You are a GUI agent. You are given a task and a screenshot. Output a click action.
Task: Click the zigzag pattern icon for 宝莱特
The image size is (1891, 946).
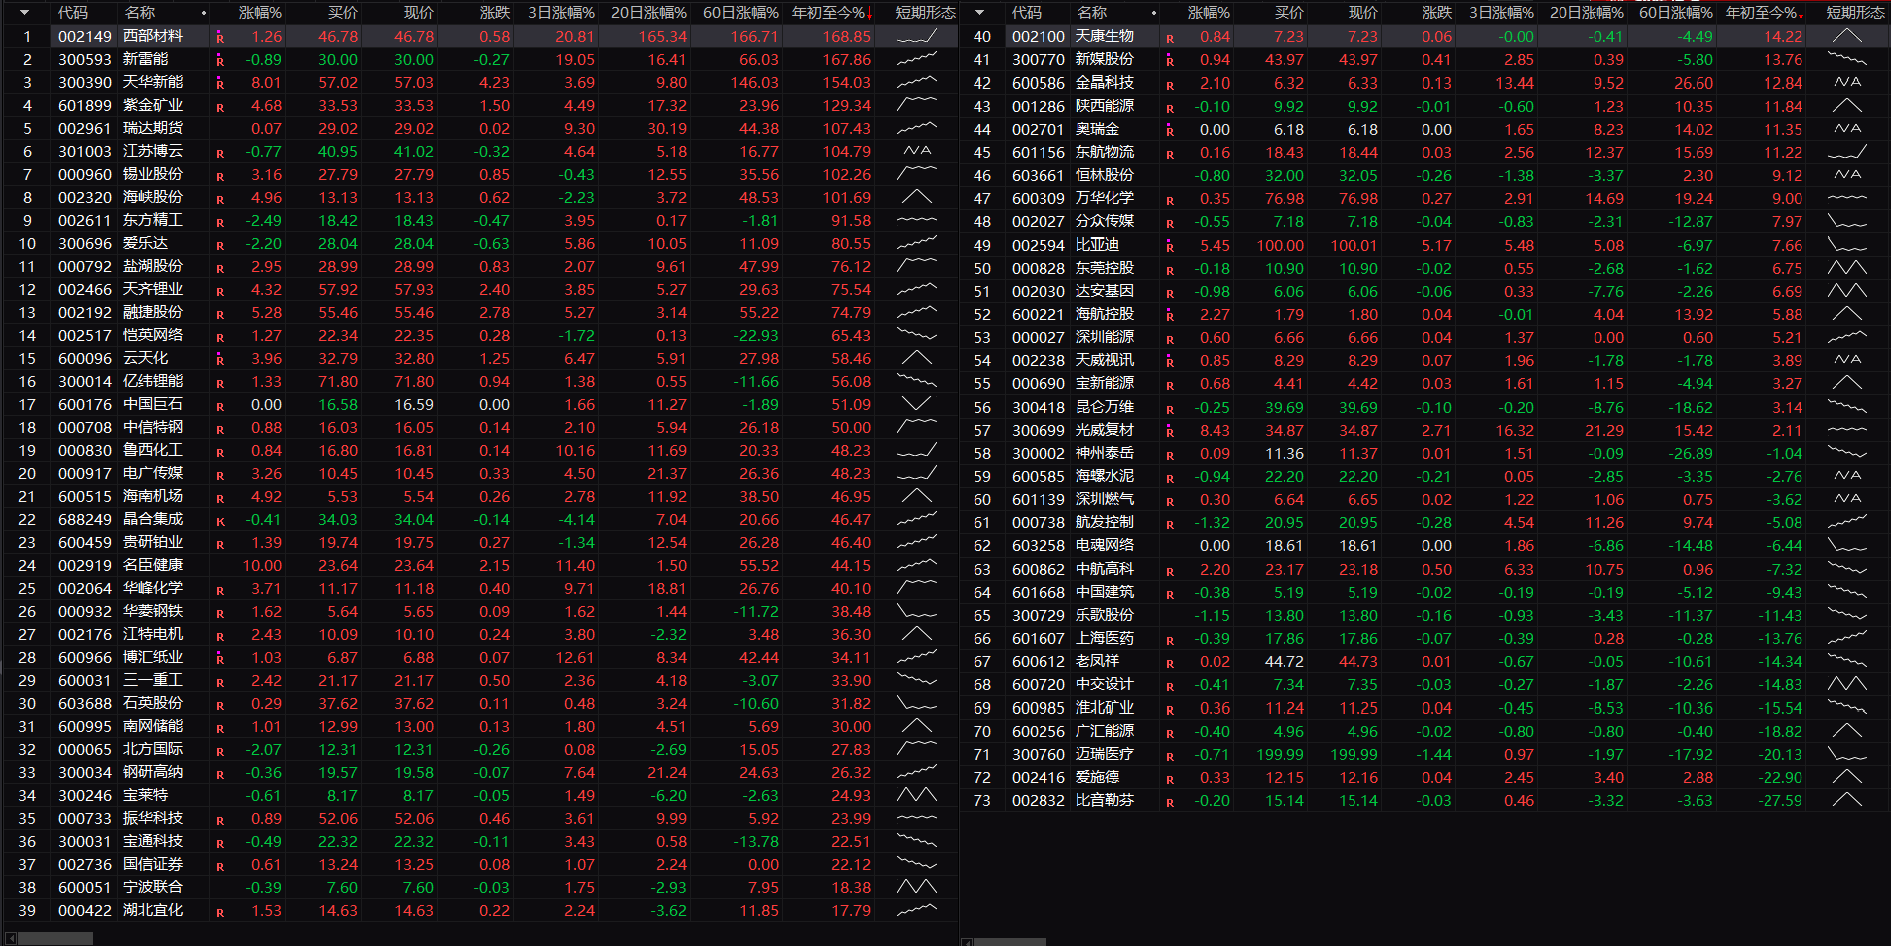(916, 796)
